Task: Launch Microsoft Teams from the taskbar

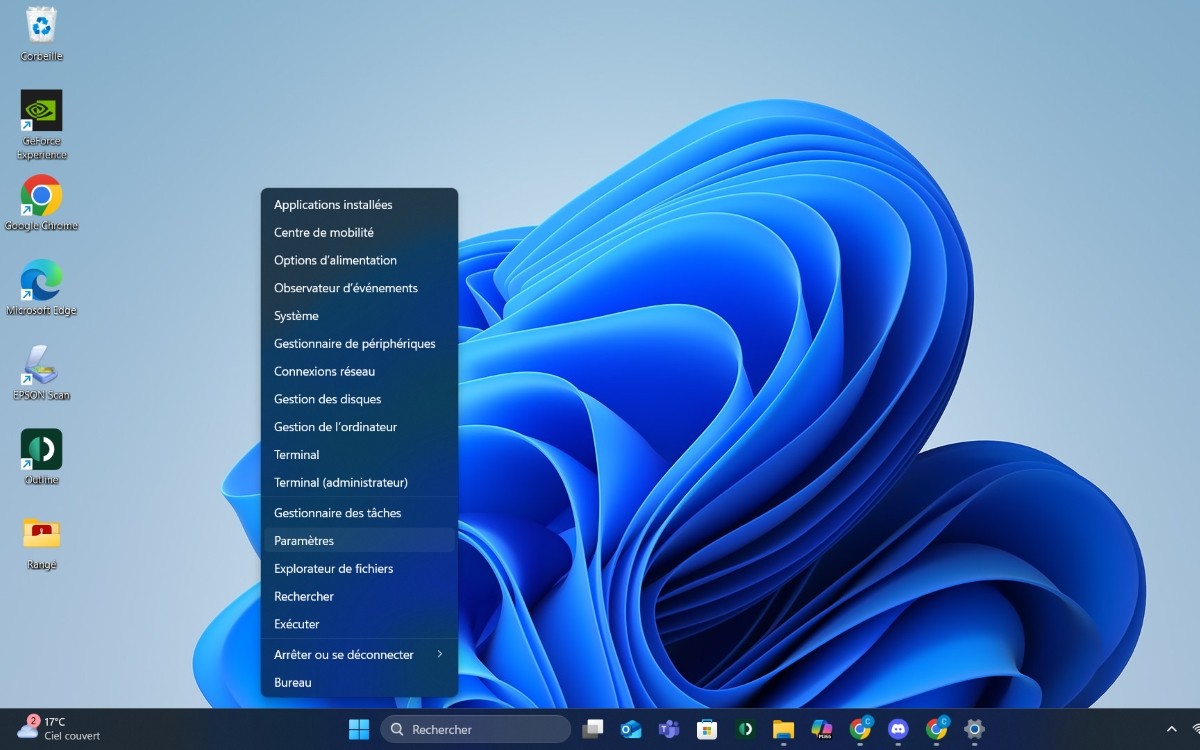Action: click(667, 729)
